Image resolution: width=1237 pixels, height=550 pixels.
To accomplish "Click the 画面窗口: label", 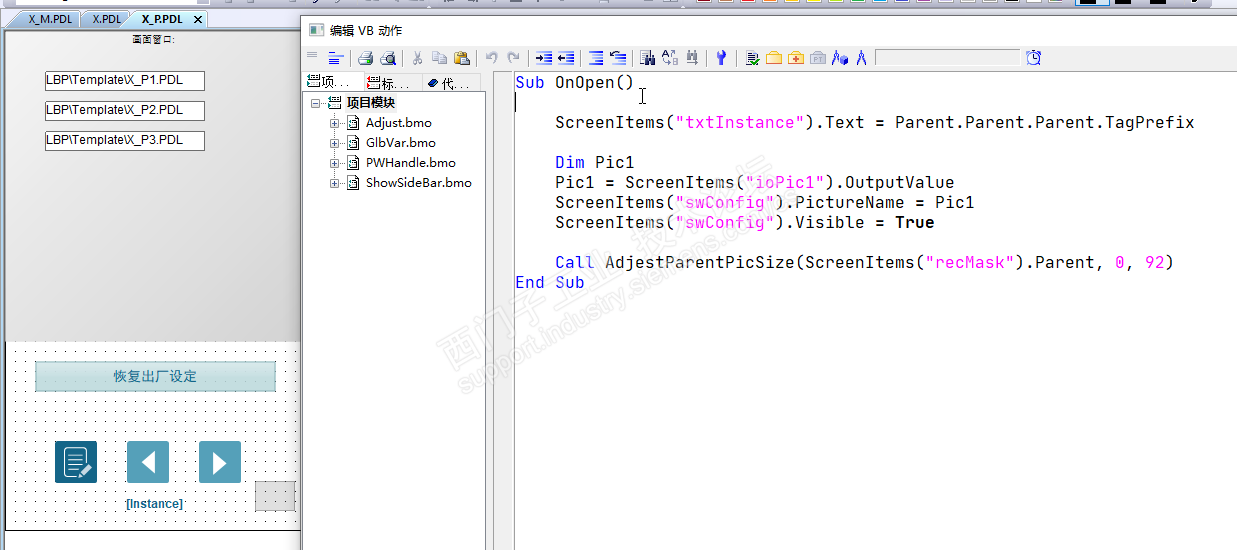I will [x=153, y=40].
